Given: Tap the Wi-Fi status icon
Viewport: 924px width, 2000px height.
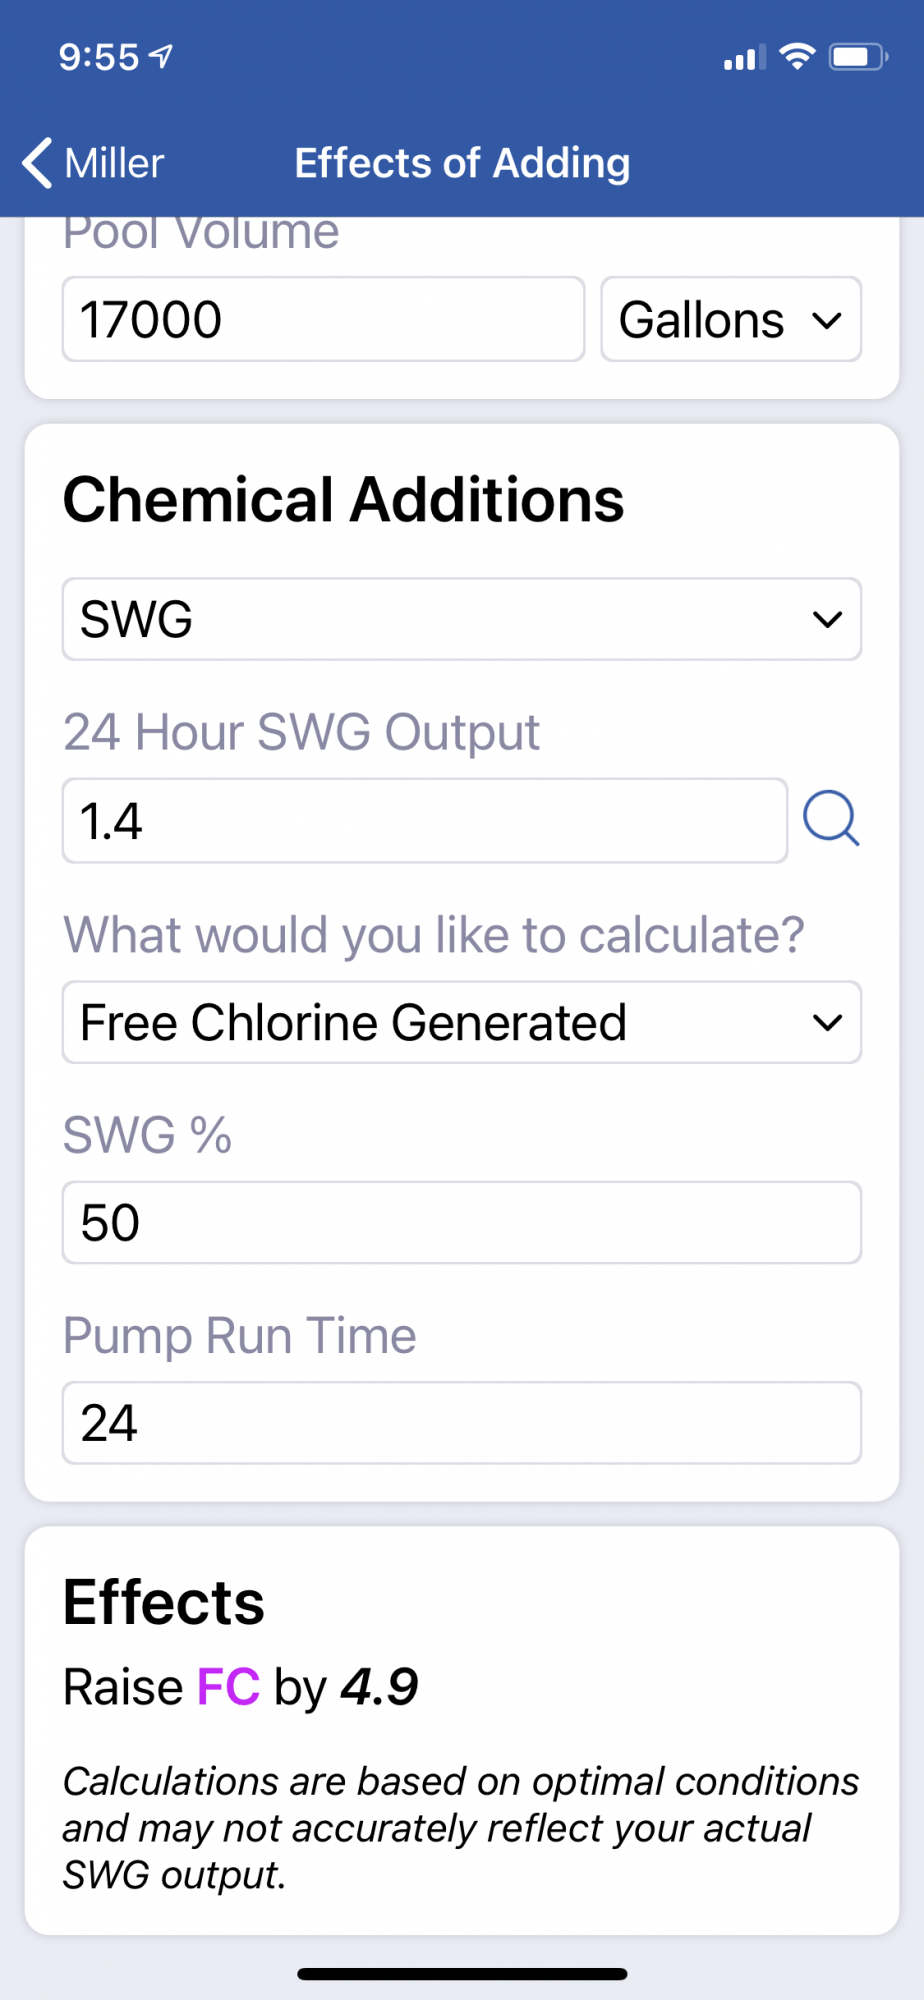Looking at the screenshot, I should point(797,57).
